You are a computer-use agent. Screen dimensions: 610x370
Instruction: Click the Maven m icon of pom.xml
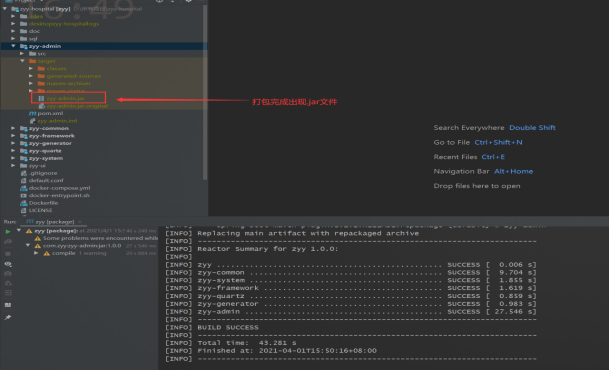pos(32,113)
